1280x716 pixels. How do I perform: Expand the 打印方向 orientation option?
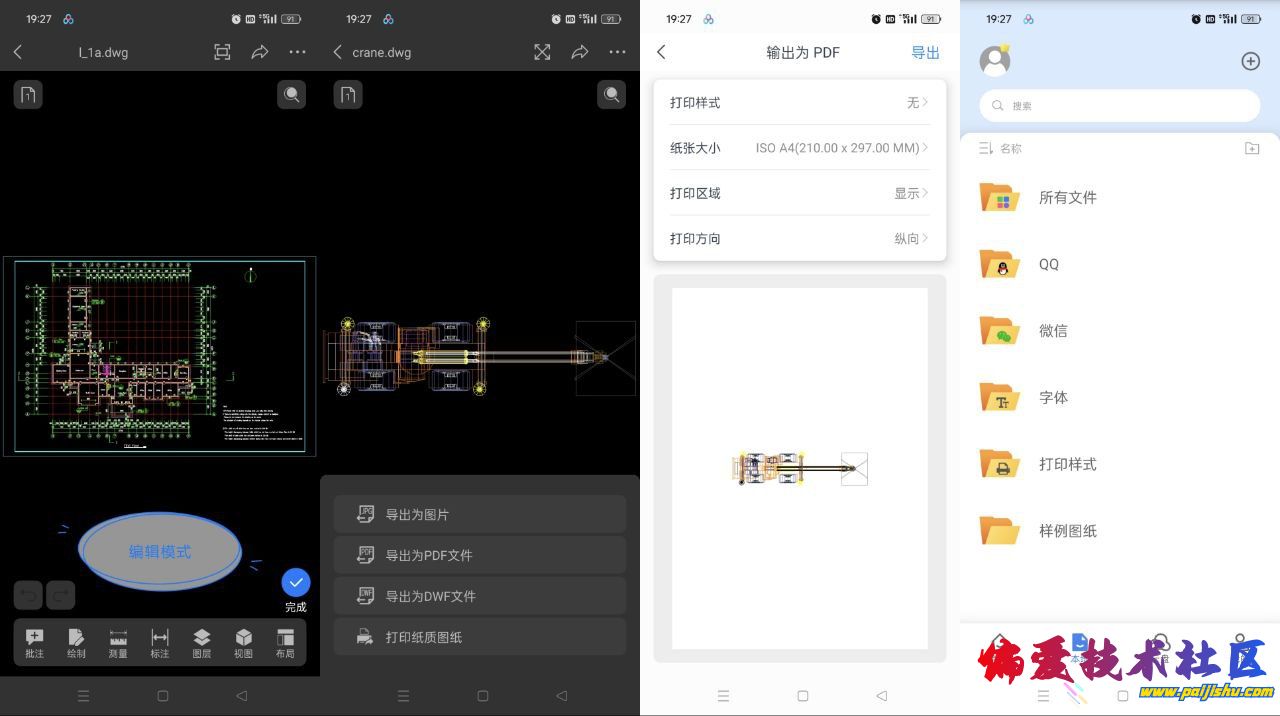(x=799, y=238)
